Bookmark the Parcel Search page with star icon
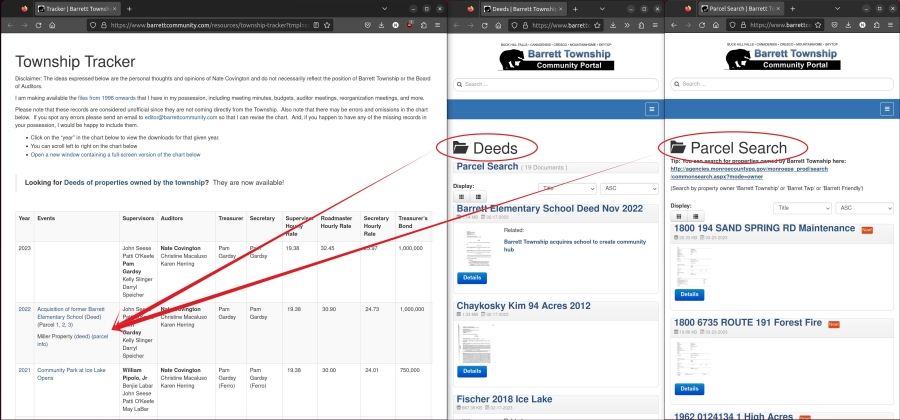Viewport: 900px width, 420px height. 817,25
